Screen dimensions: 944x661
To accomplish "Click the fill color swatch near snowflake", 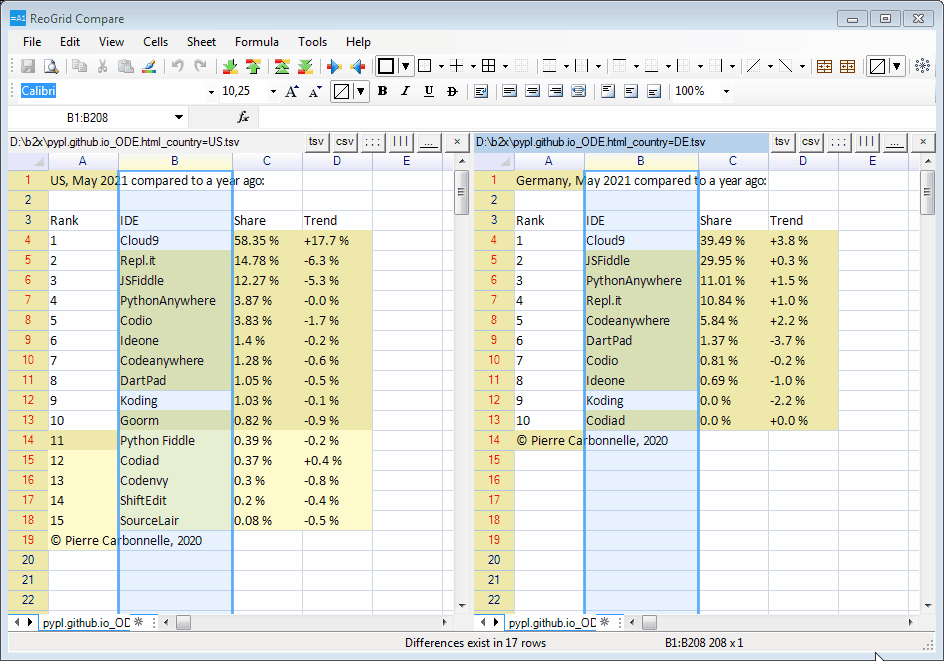I will click(877, 66).
